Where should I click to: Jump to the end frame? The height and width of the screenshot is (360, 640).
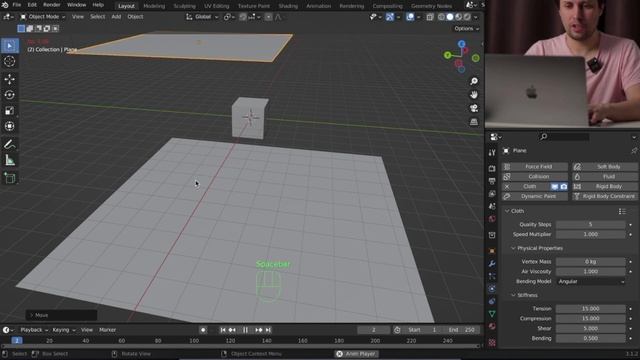pyautogui.click(x=268, y=330)
